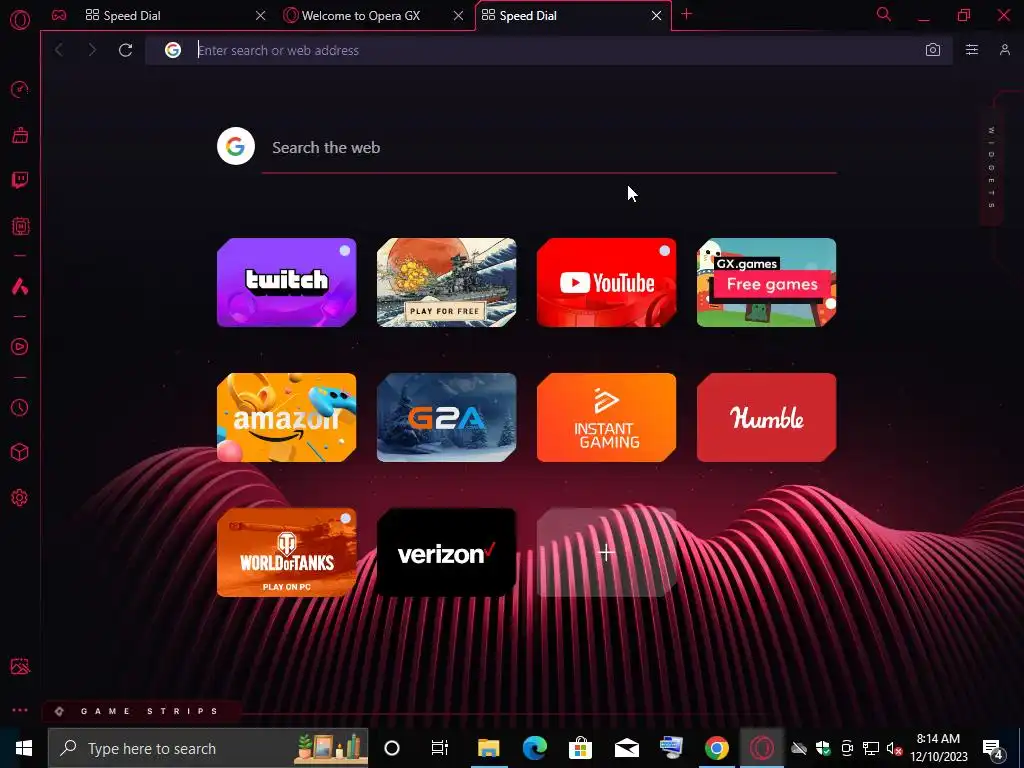
Task: Open History clock icon in sidebar
Action: [20, 408]
